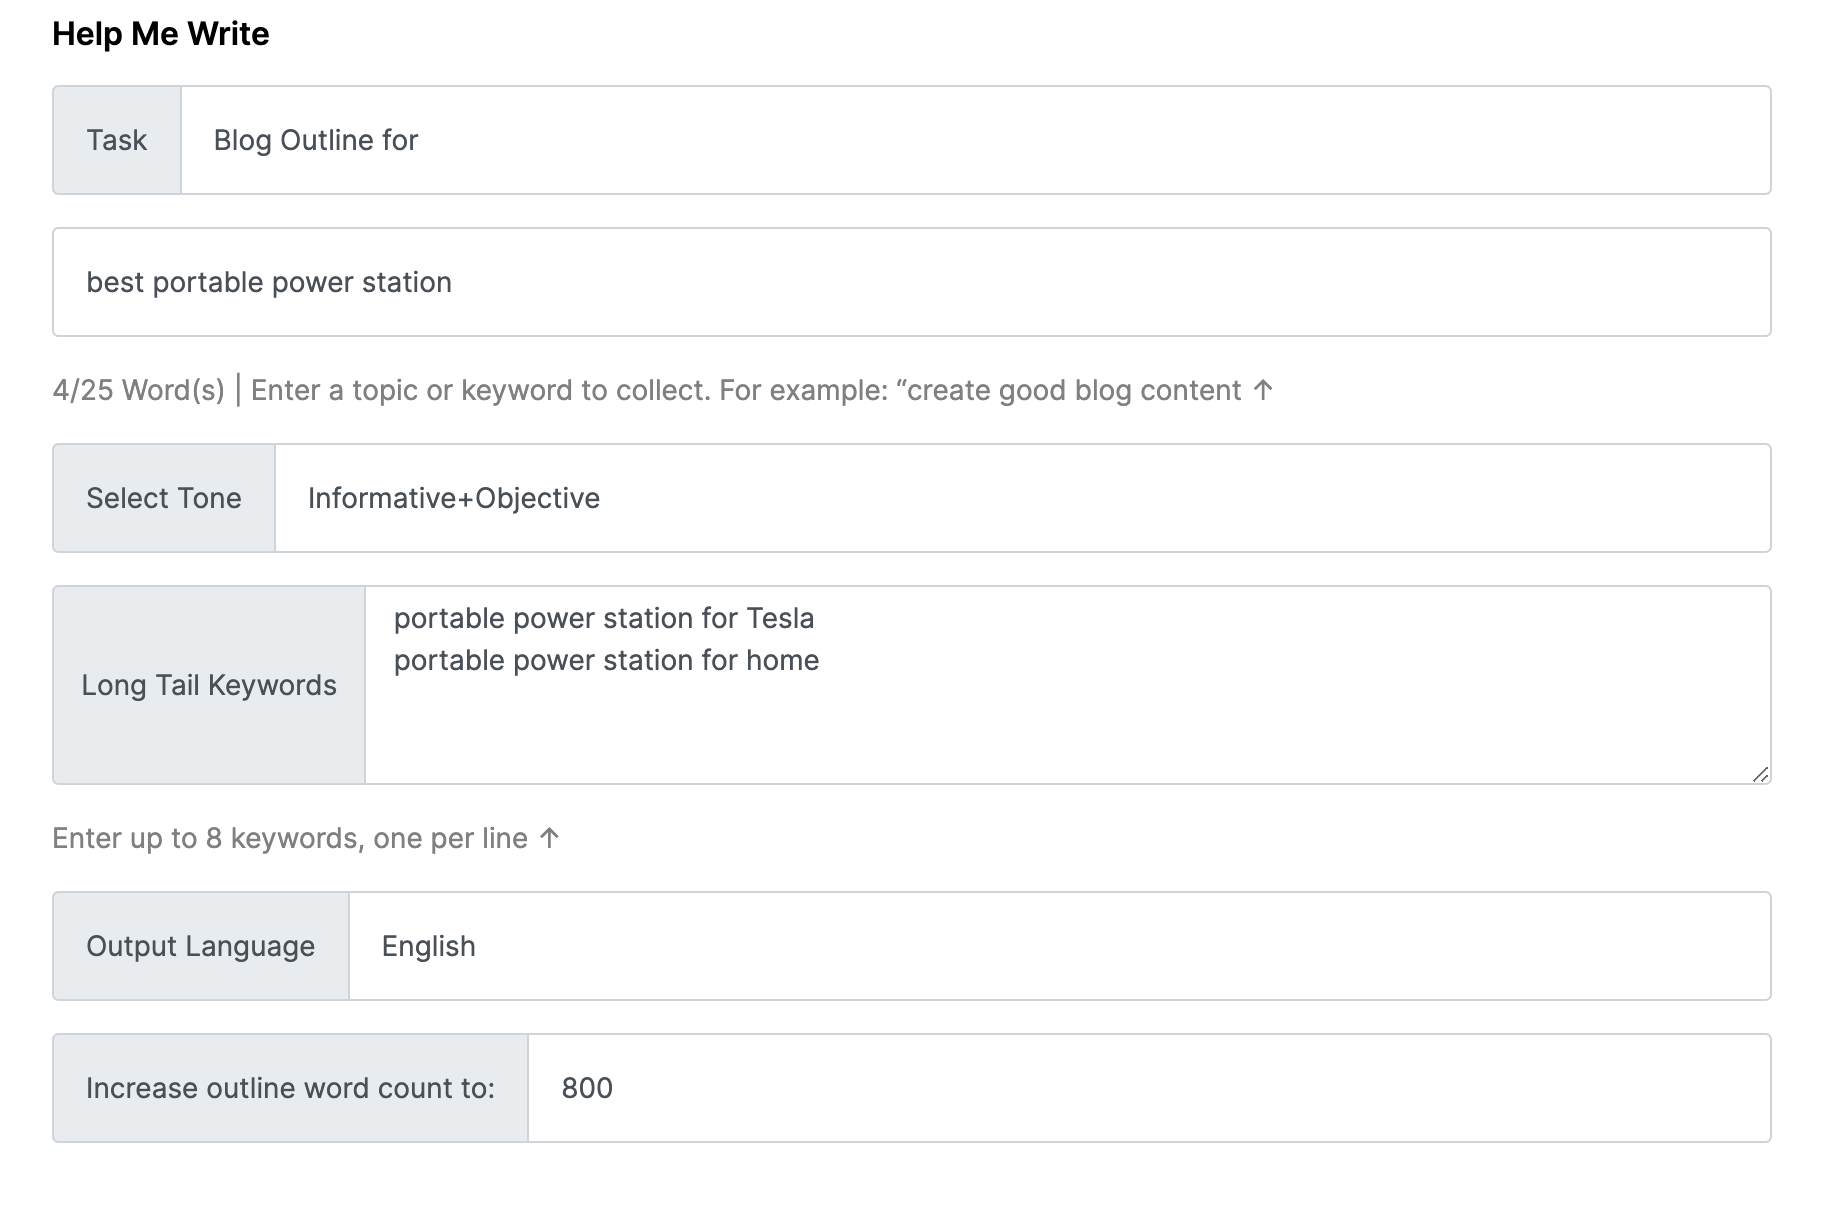Click the Task label
Viewport: 1826px width, 1206px height.
click(117, 140)
